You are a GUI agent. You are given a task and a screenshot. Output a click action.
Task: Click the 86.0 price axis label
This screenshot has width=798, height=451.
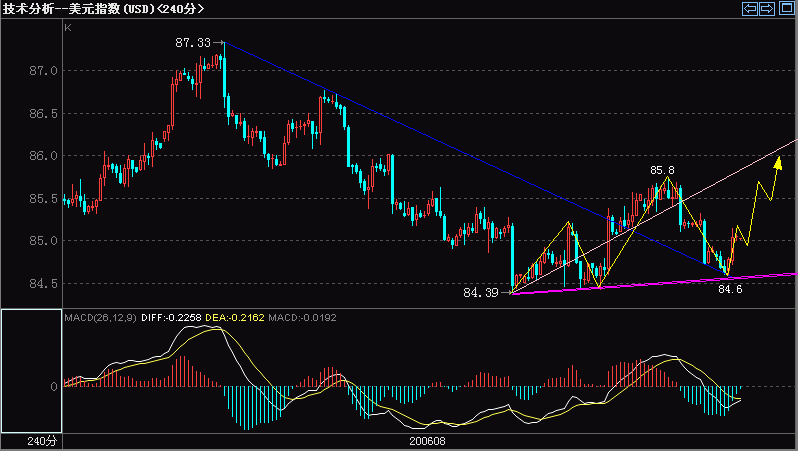click(x=43, y=156)
